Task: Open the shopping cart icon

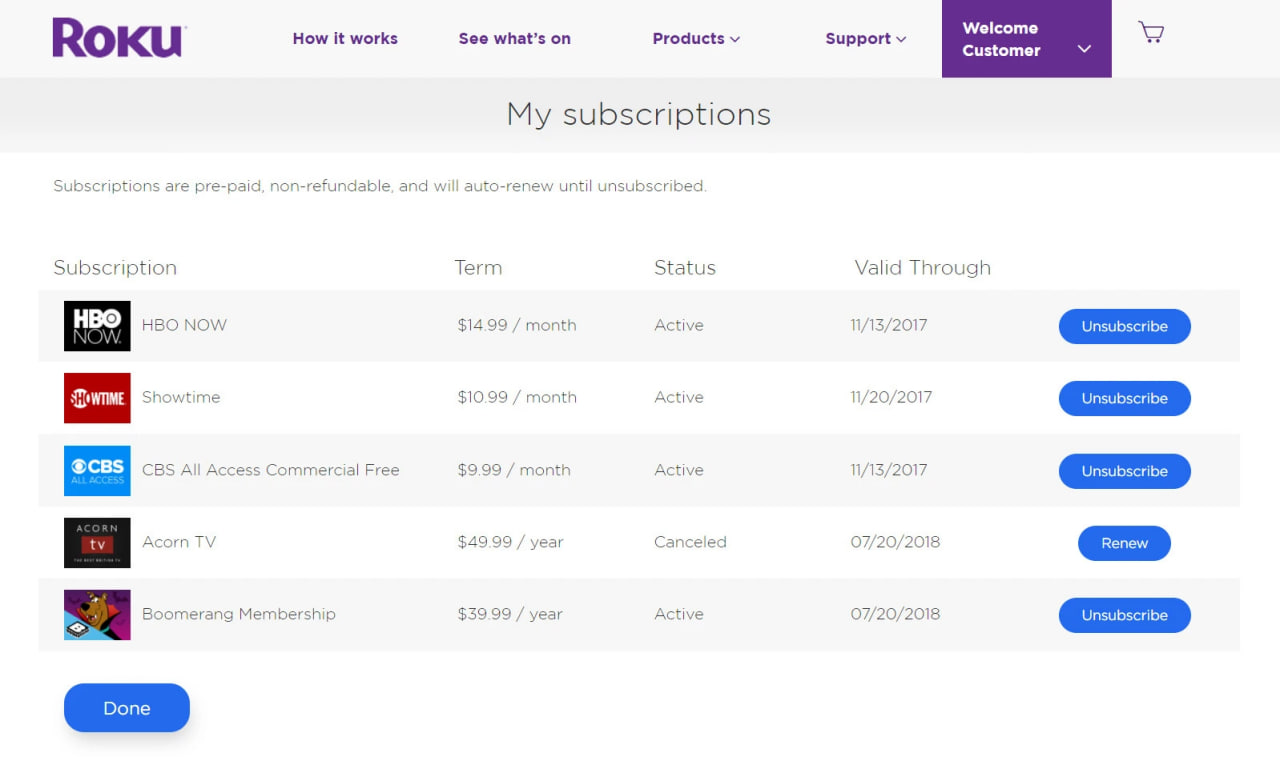Action: coord(1151,32)
